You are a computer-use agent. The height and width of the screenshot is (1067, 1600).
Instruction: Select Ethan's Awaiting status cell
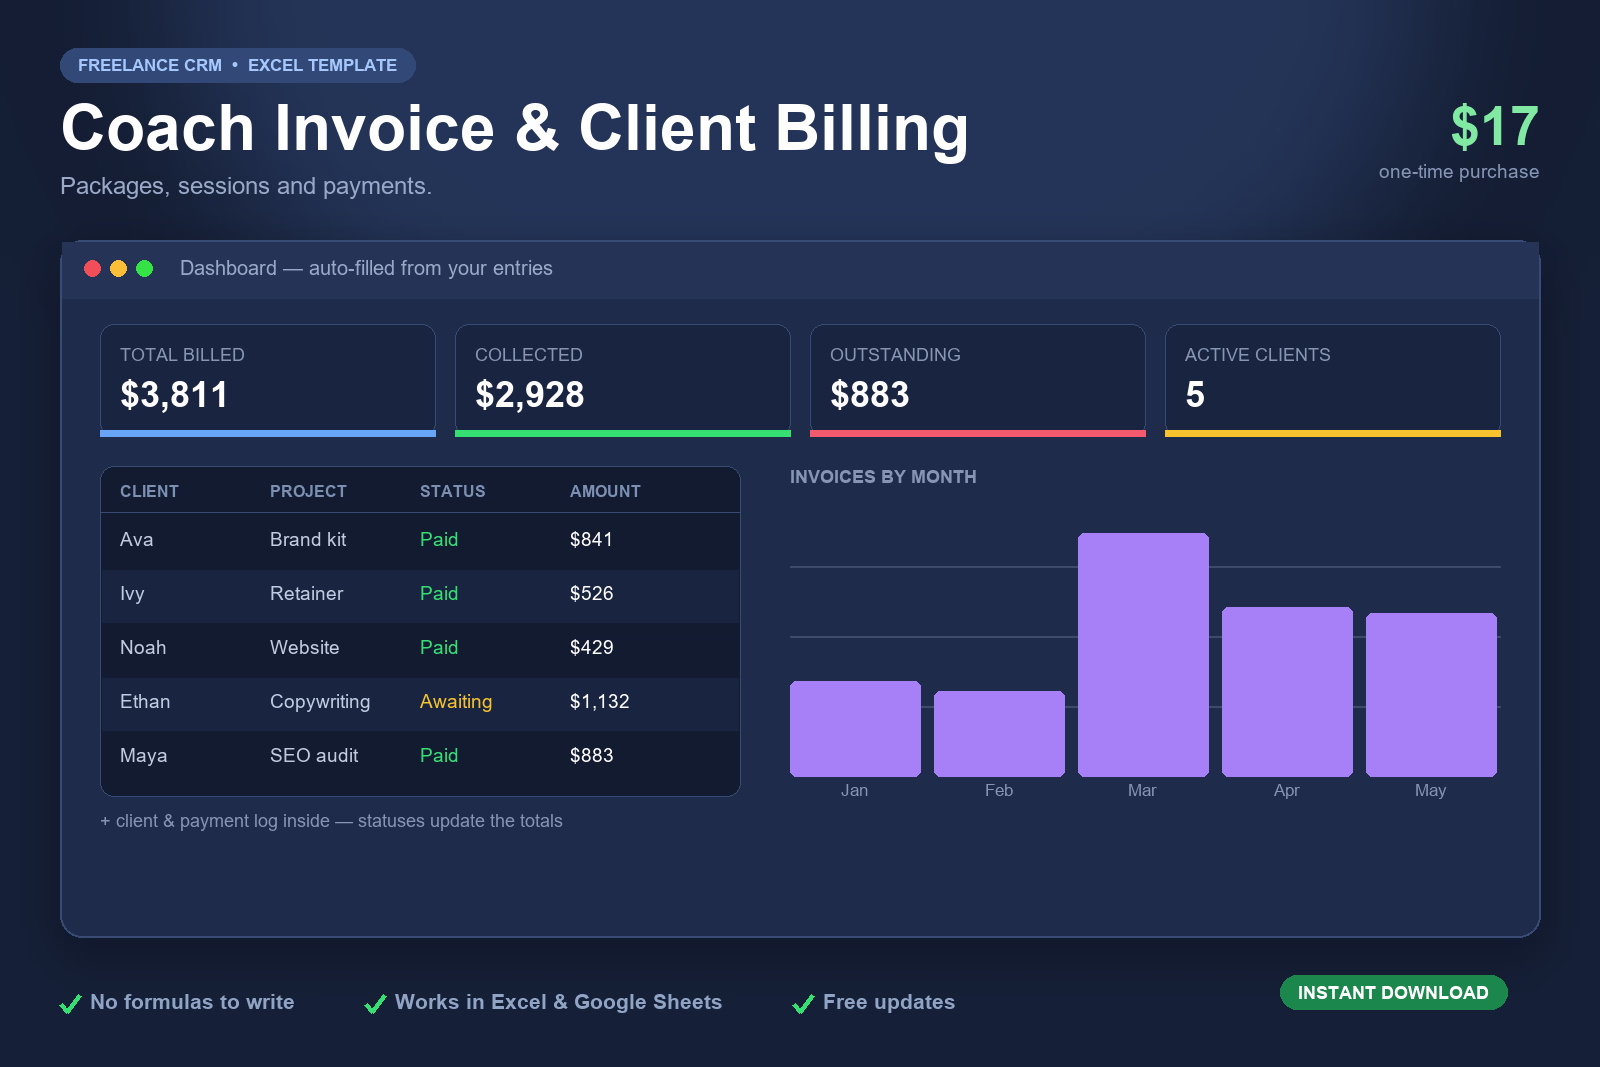tap(456, 701)
